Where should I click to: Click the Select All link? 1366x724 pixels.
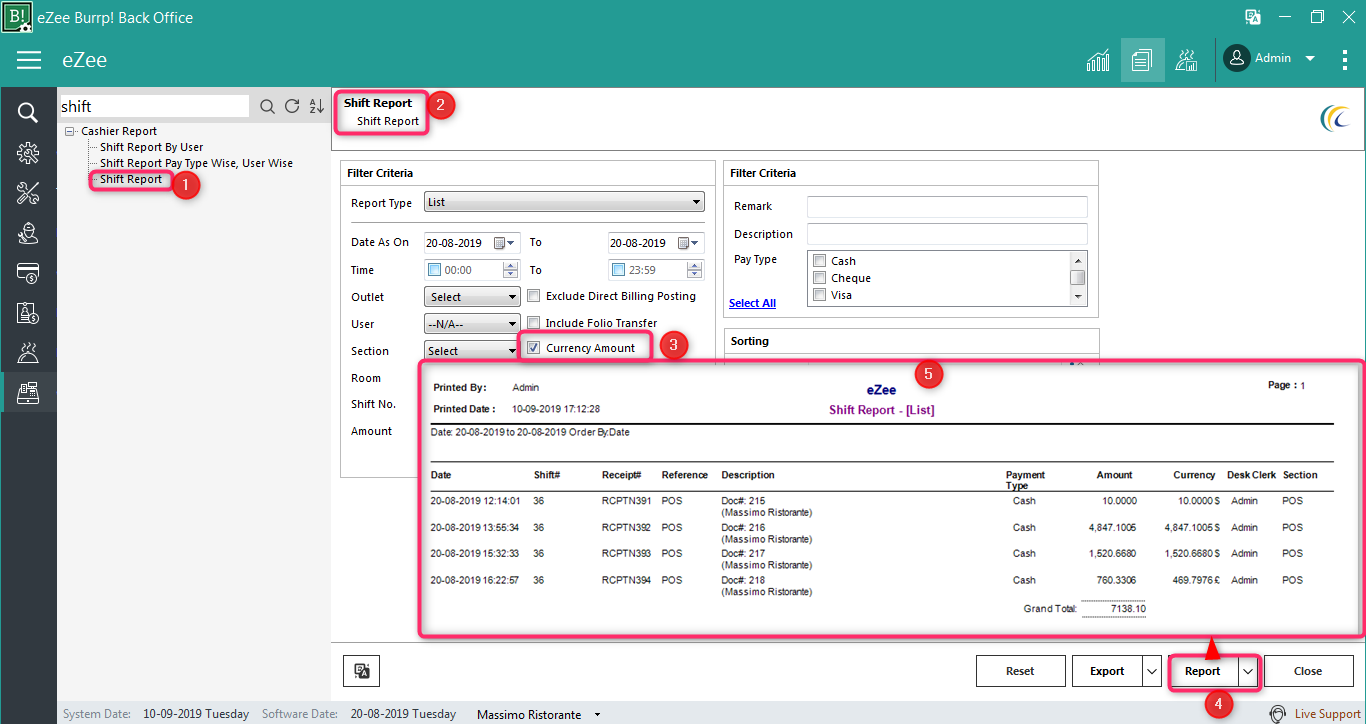(x=752, y=303)
